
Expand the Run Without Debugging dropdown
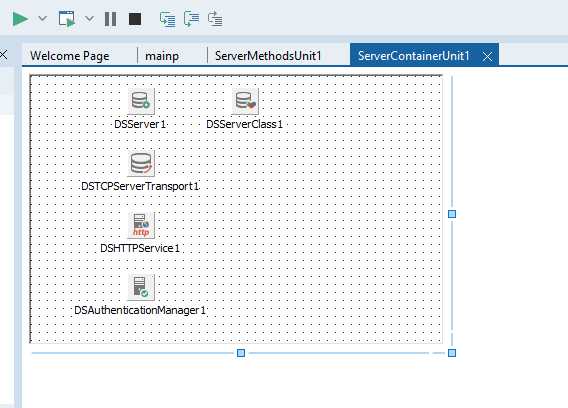point(89,18)
